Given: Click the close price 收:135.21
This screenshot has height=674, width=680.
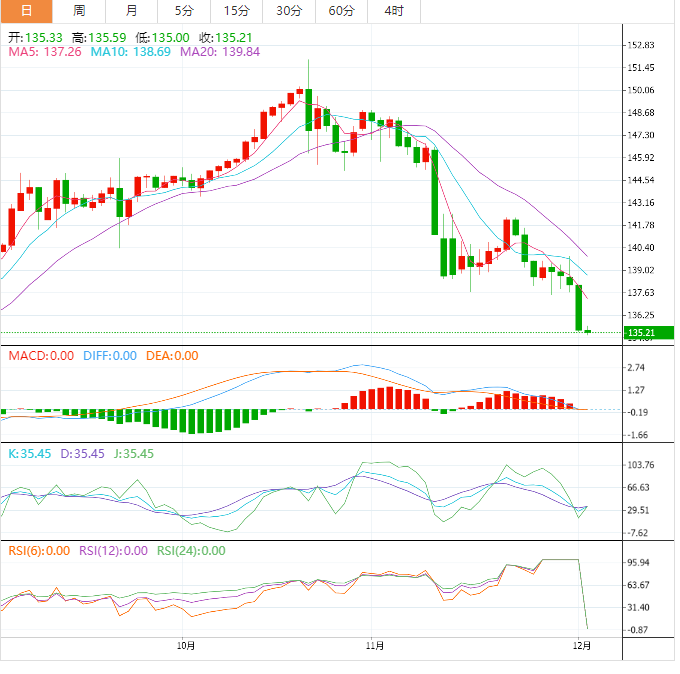Looking at the screenshot, I should click(x=226, y=38).
